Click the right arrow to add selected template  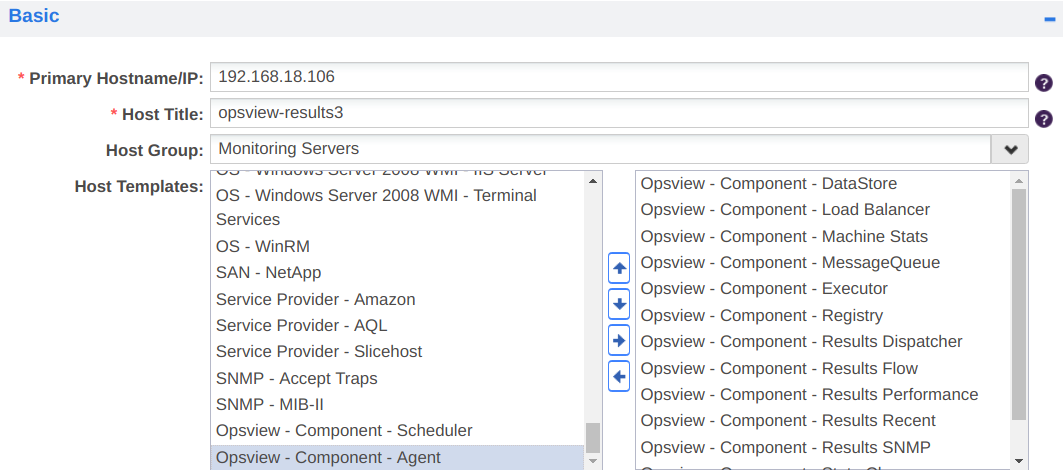pyautogui.click(x=619, y=340)
